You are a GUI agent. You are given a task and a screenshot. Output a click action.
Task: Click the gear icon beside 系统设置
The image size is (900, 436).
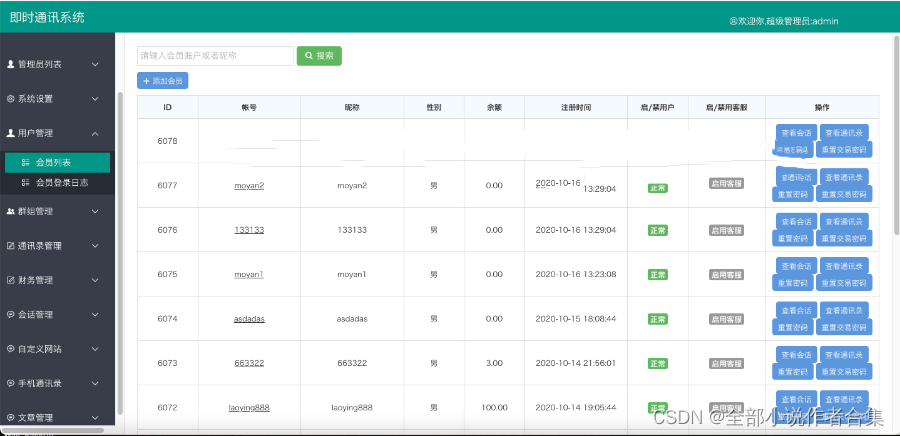10,99
